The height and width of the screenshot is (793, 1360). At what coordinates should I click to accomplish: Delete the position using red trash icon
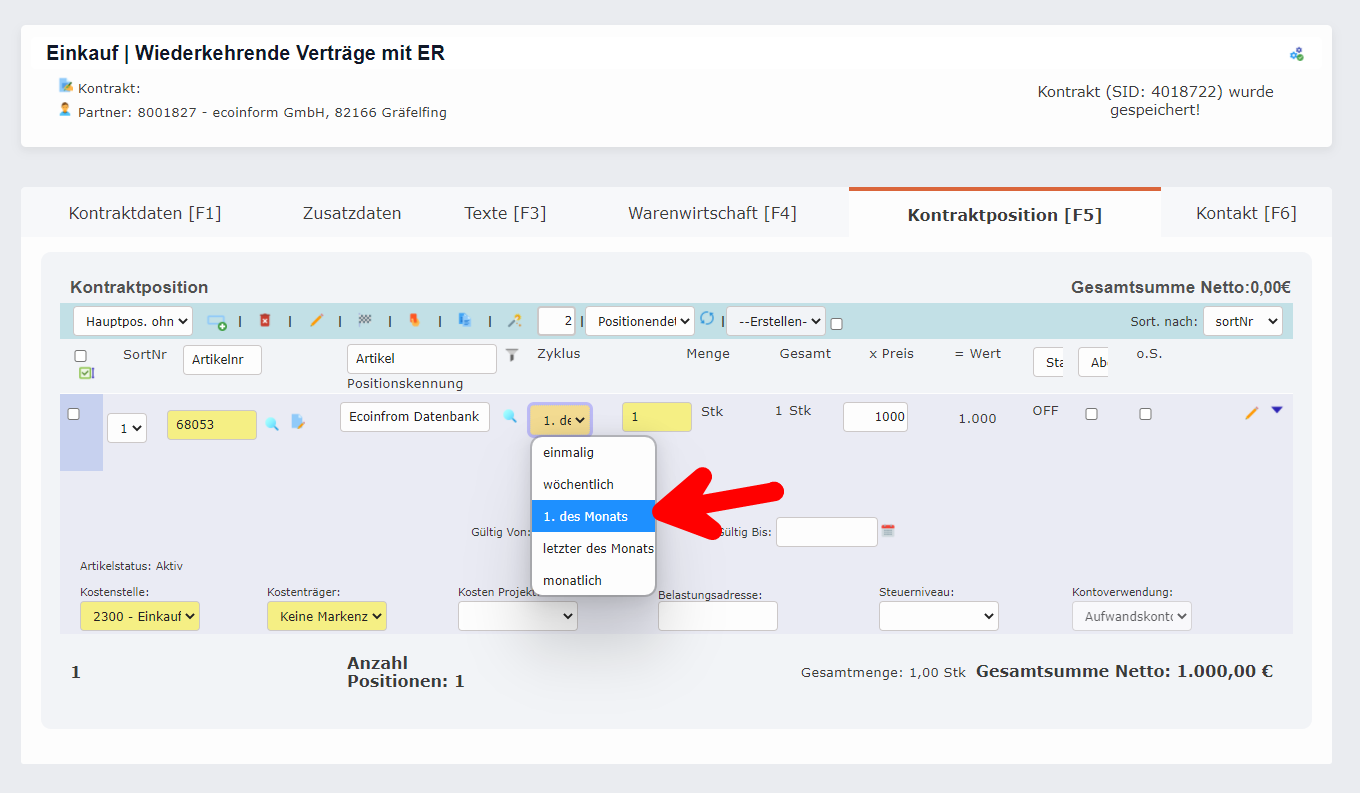pos(264,322)
